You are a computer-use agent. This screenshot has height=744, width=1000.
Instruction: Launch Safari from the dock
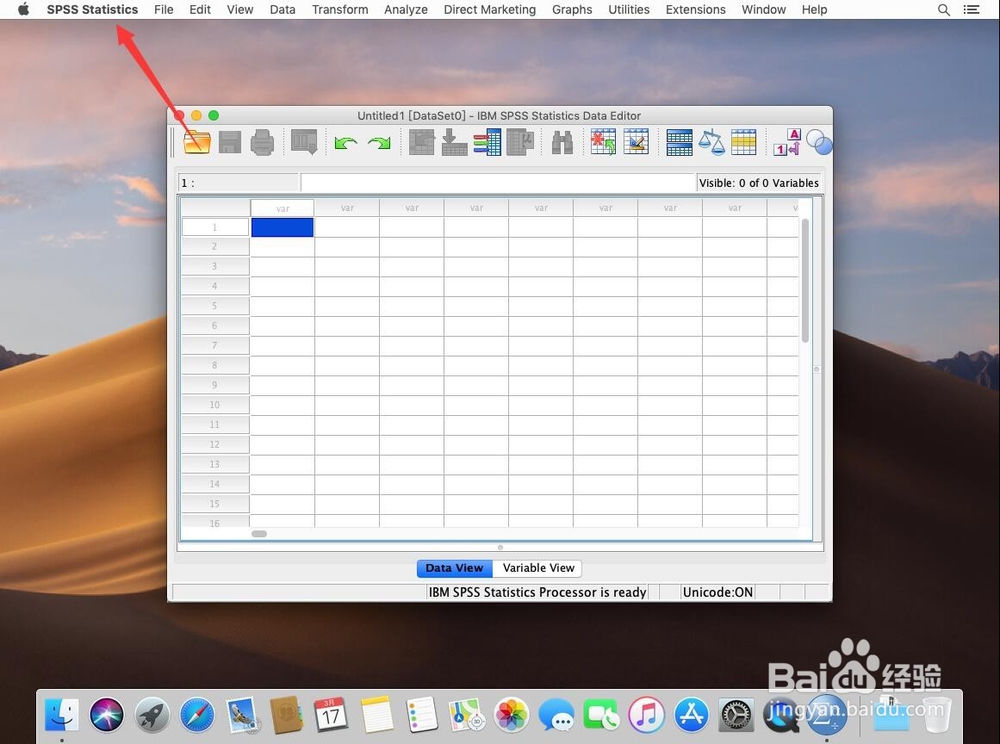click(197, 714)
